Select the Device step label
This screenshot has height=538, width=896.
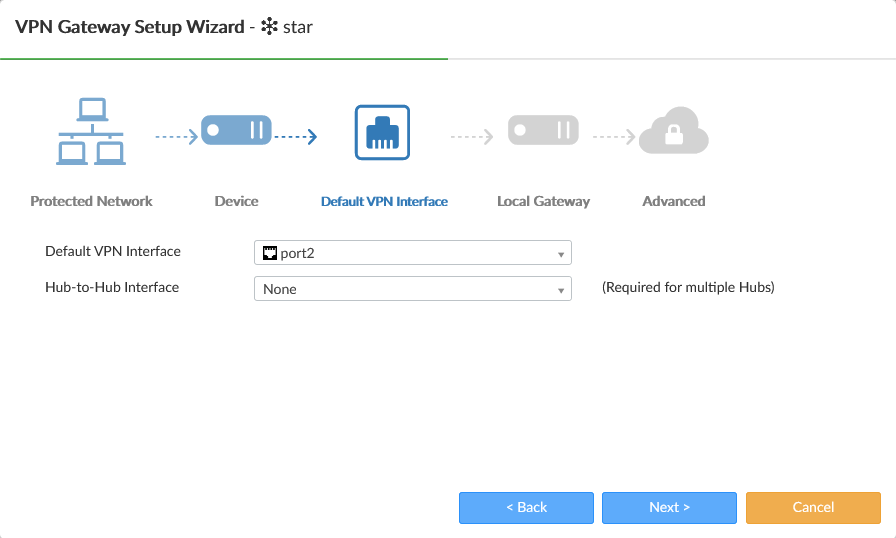pyautogui.click(x=236, y=201)
